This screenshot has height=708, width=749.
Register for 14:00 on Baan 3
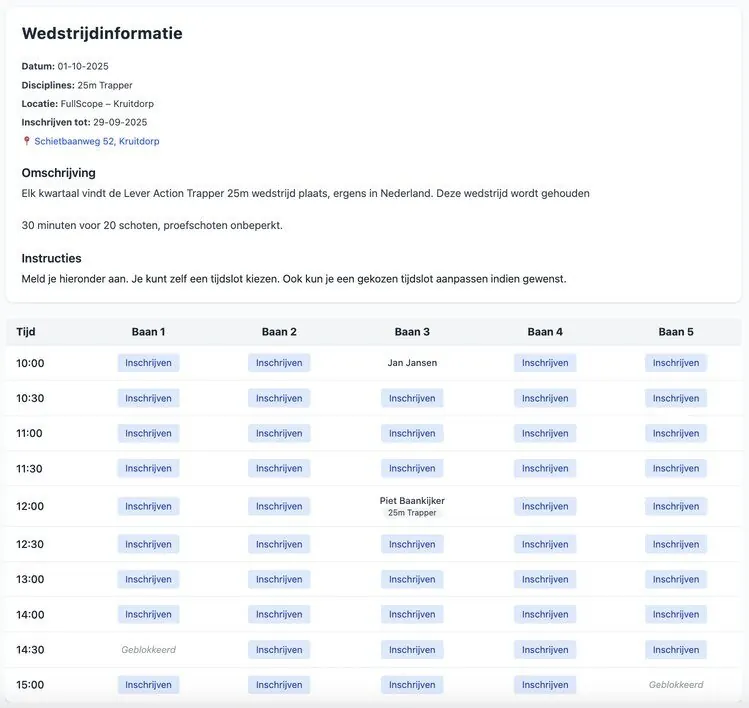[x=412, y=614]
